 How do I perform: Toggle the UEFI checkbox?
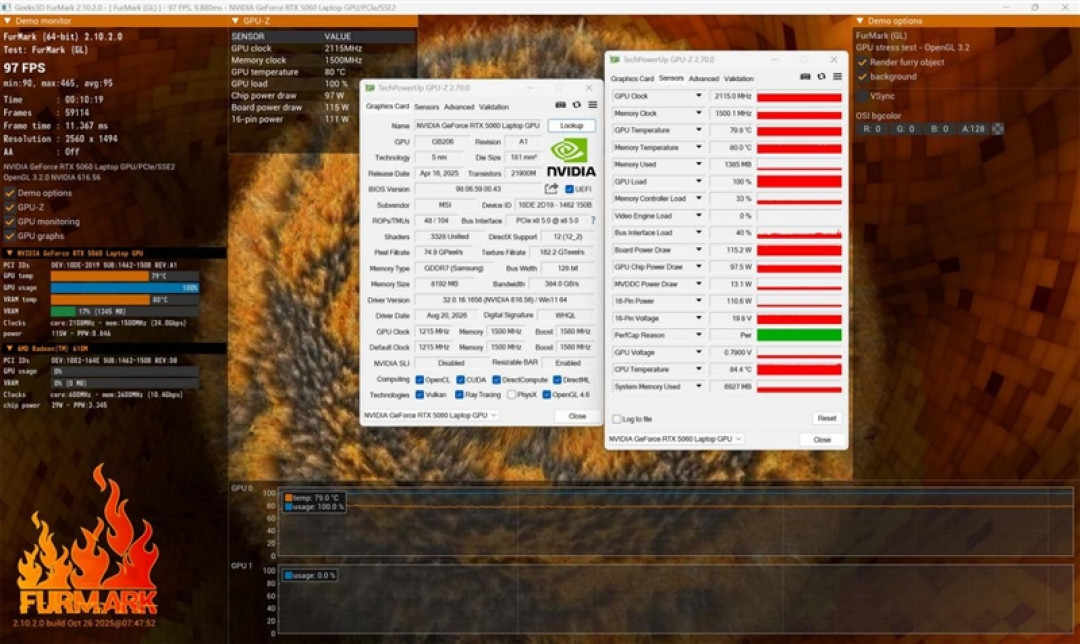(x=570, y=189)
